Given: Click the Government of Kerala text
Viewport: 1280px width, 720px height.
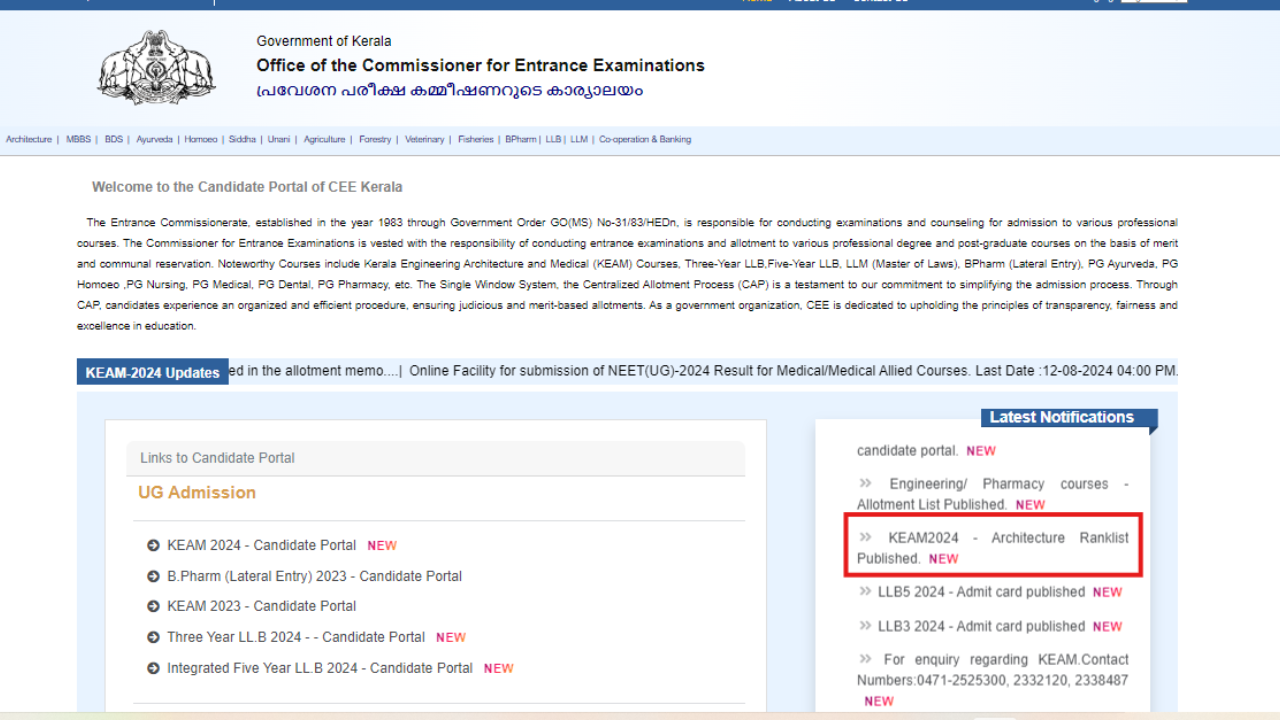Looking at the screenshot, I should point(324,41).
